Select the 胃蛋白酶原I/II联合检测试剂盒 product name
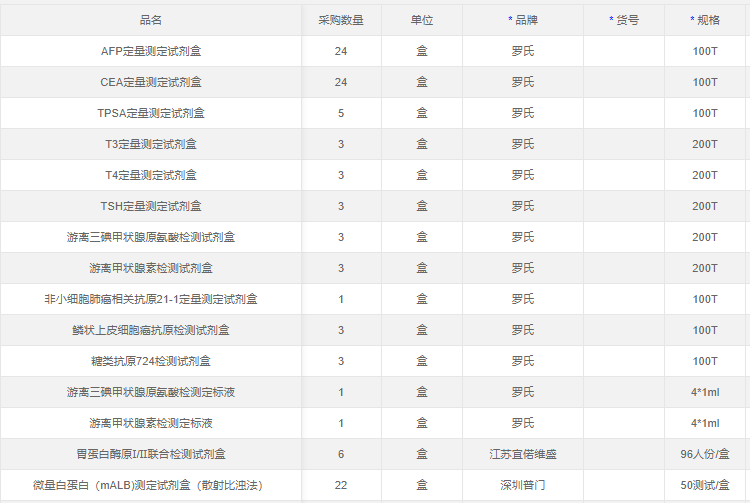 150,454
